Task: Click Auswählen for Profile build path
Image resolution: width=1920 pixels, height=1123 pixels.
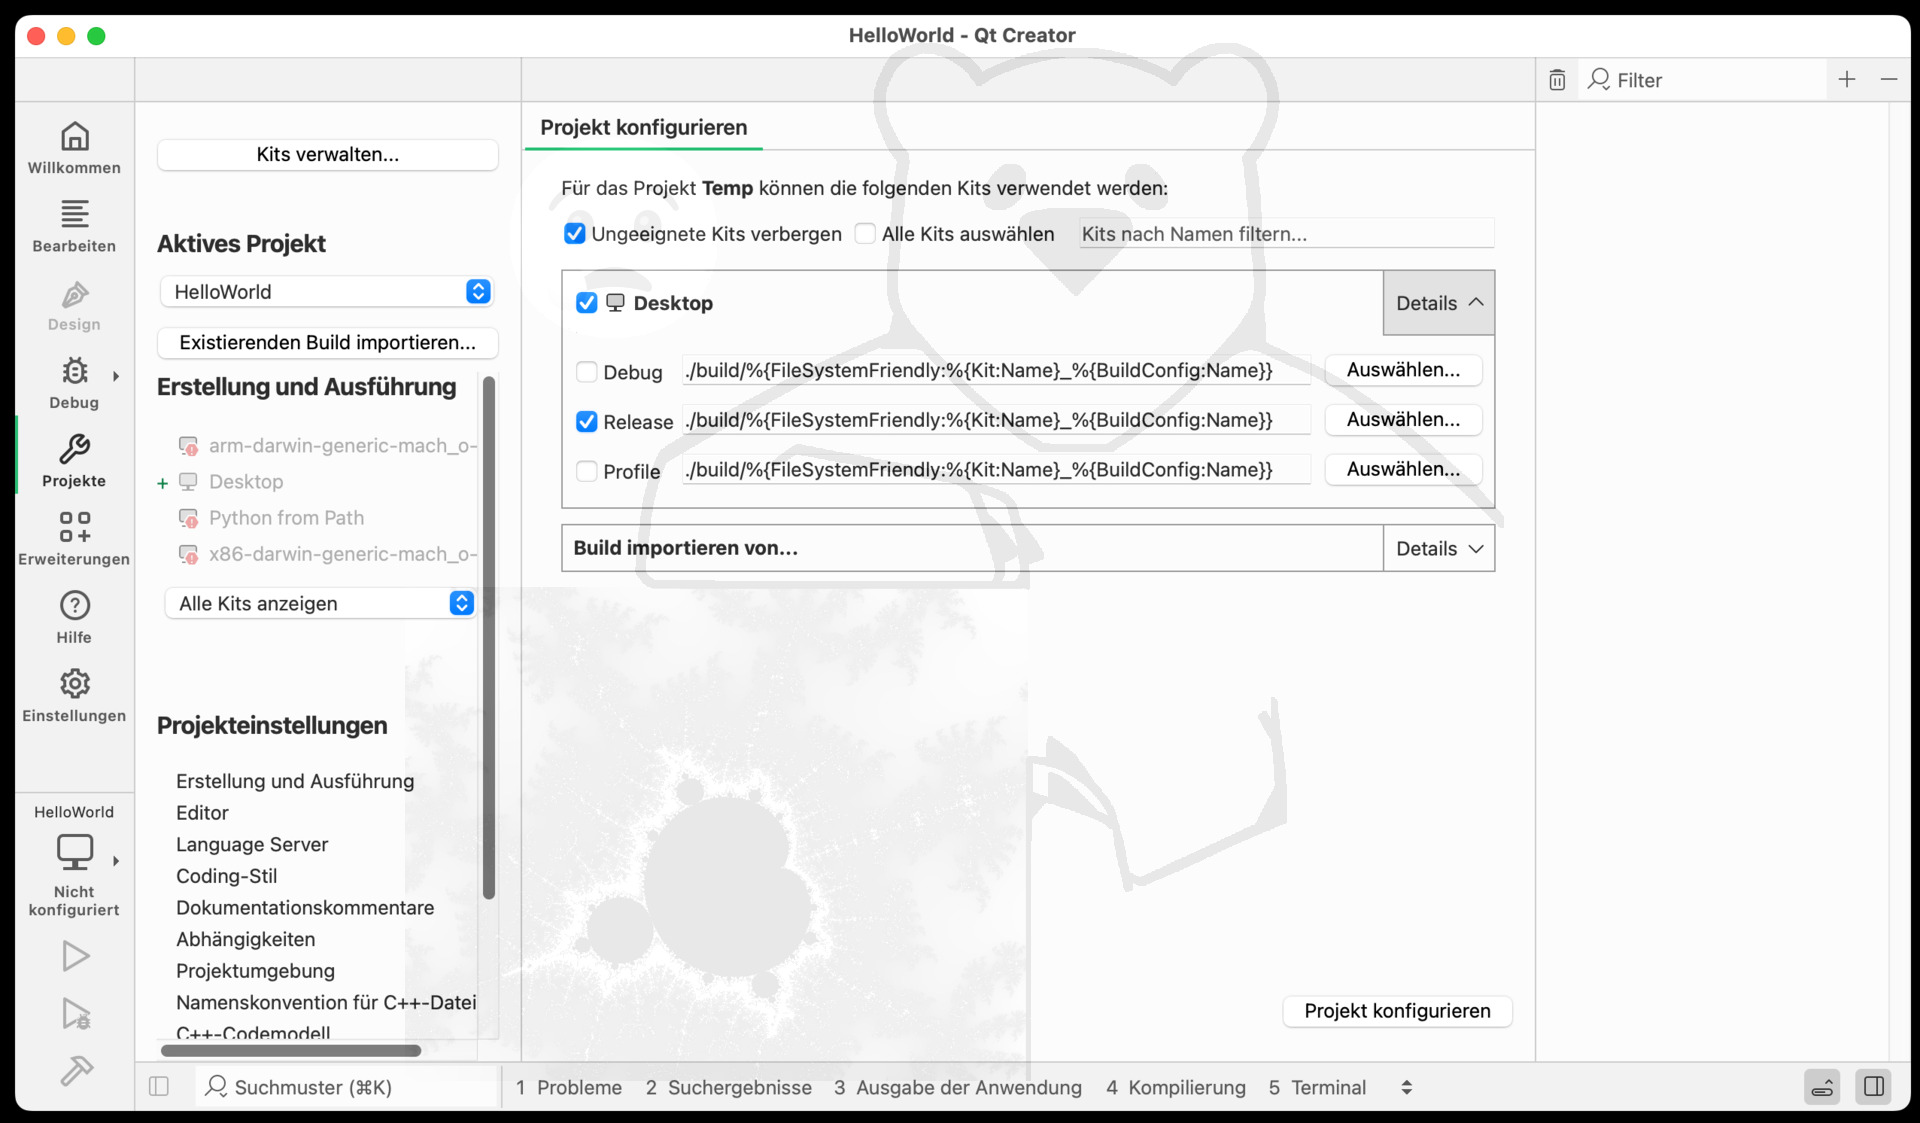Action: 1403,469
